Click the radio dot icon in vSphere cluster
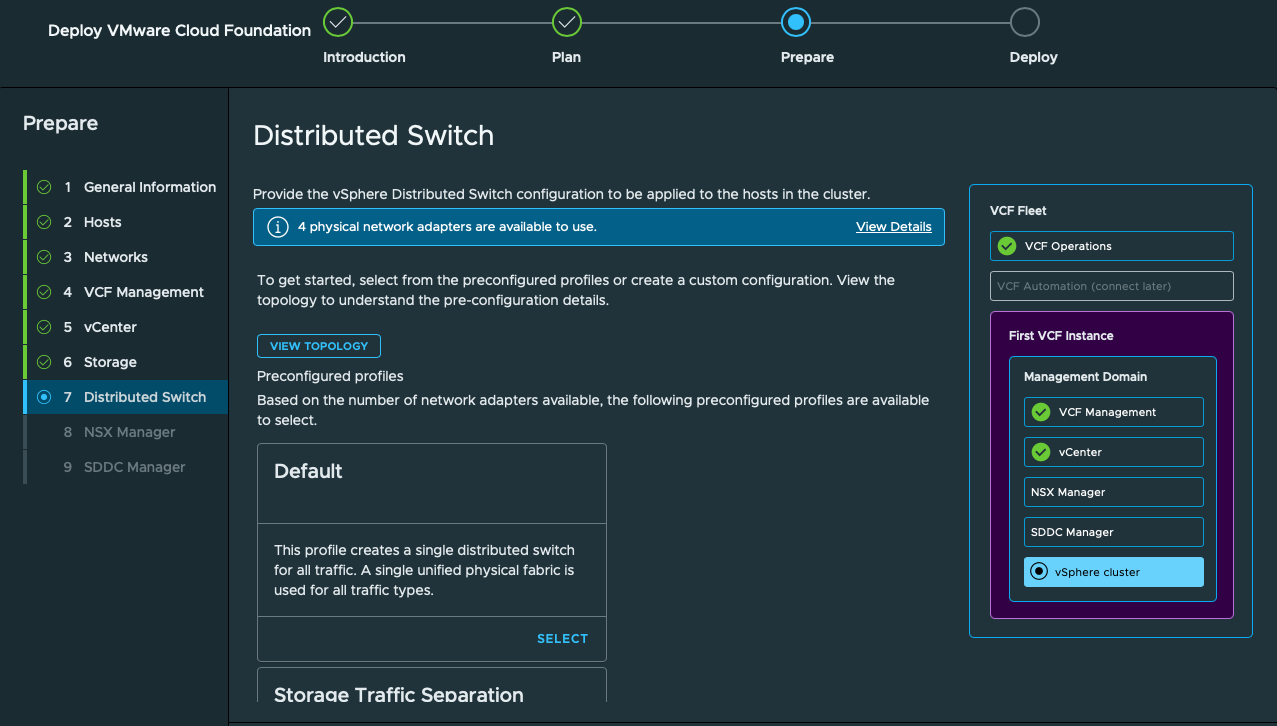Viewport: 1277px width, 726px height. tap(1040, 572)
